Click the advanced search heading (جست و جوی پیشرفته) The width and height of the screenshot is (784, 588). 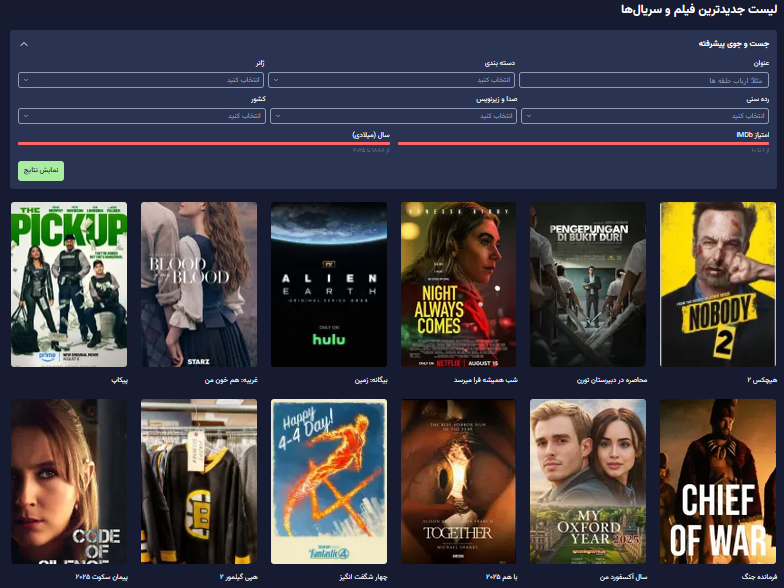[x=734, y=44]
